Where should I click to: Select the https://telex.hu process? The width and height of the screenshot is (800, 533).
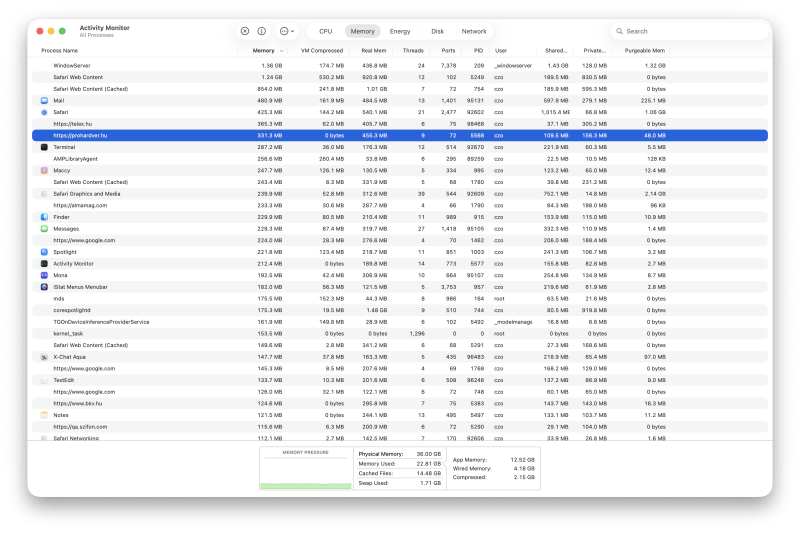coord(400,124)
